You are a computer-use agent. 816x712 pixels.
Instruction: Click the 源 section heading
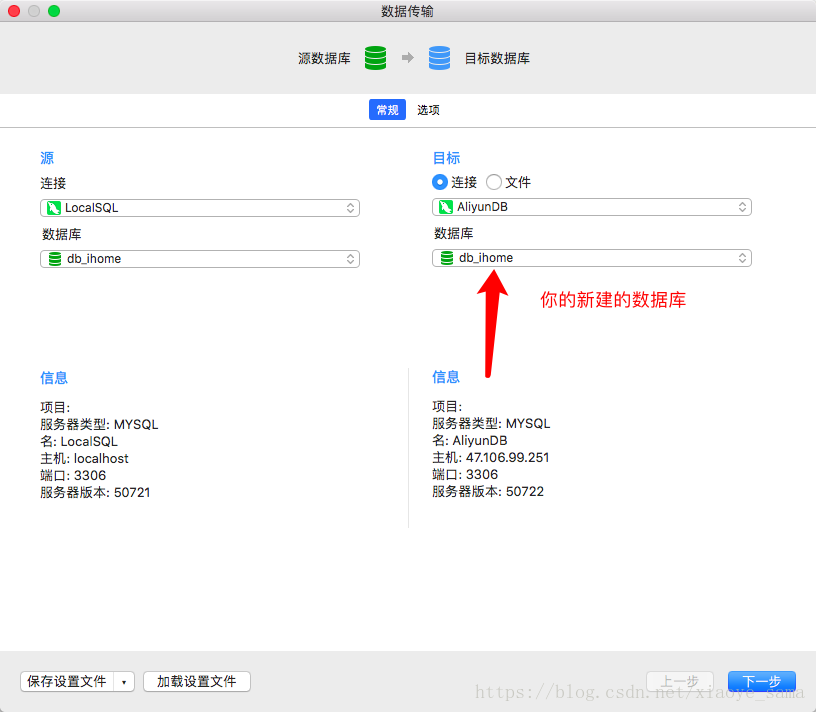pos(47,158)
